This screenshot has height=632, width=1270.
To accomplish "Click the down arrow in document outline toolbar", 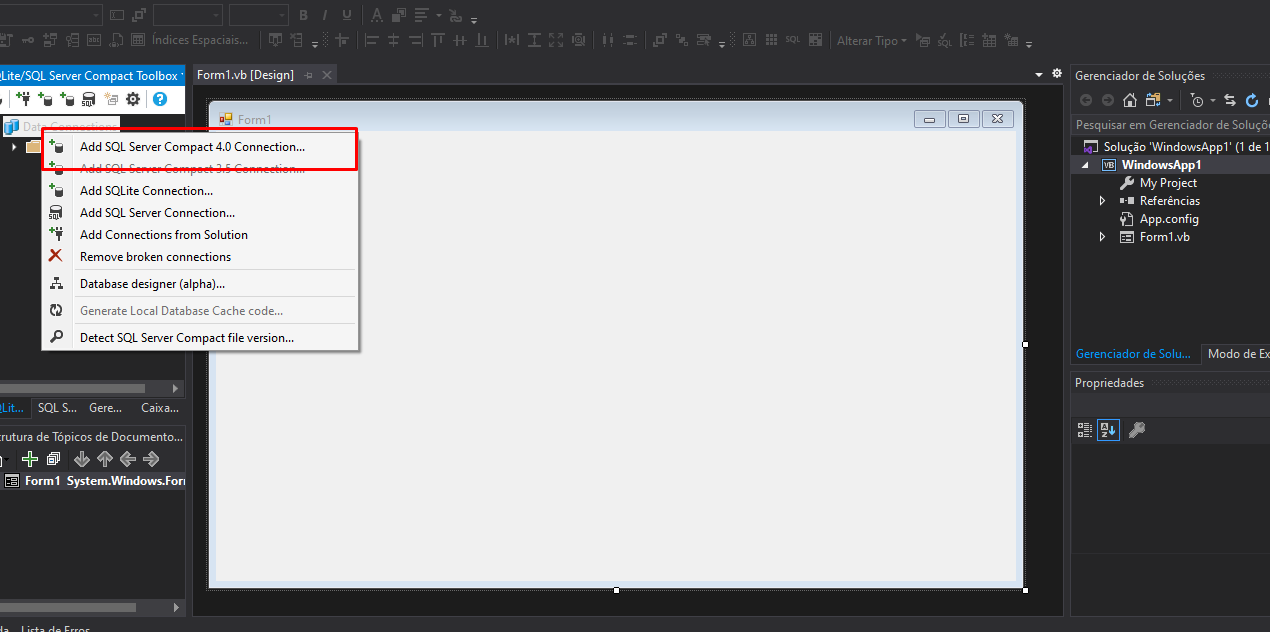I will click(81, 459).
